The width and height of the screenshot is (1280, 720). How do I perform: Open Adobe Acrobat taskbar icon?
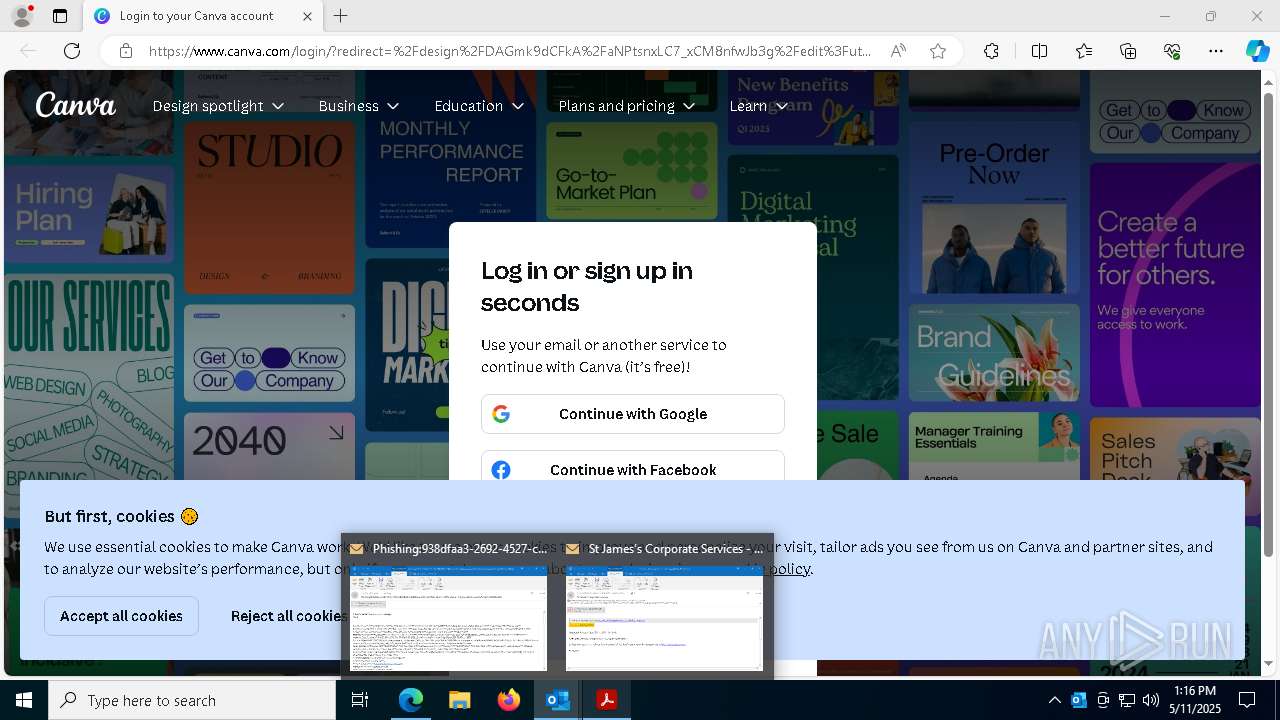[x=606, y=700]
